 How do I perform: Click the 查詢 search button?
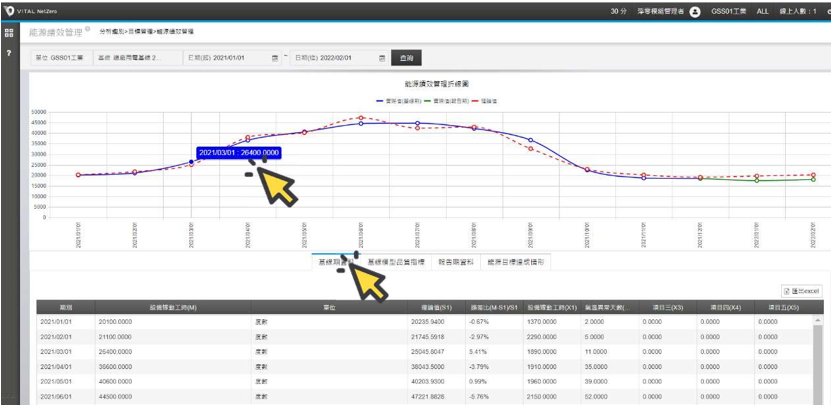[x=405, y=58]
